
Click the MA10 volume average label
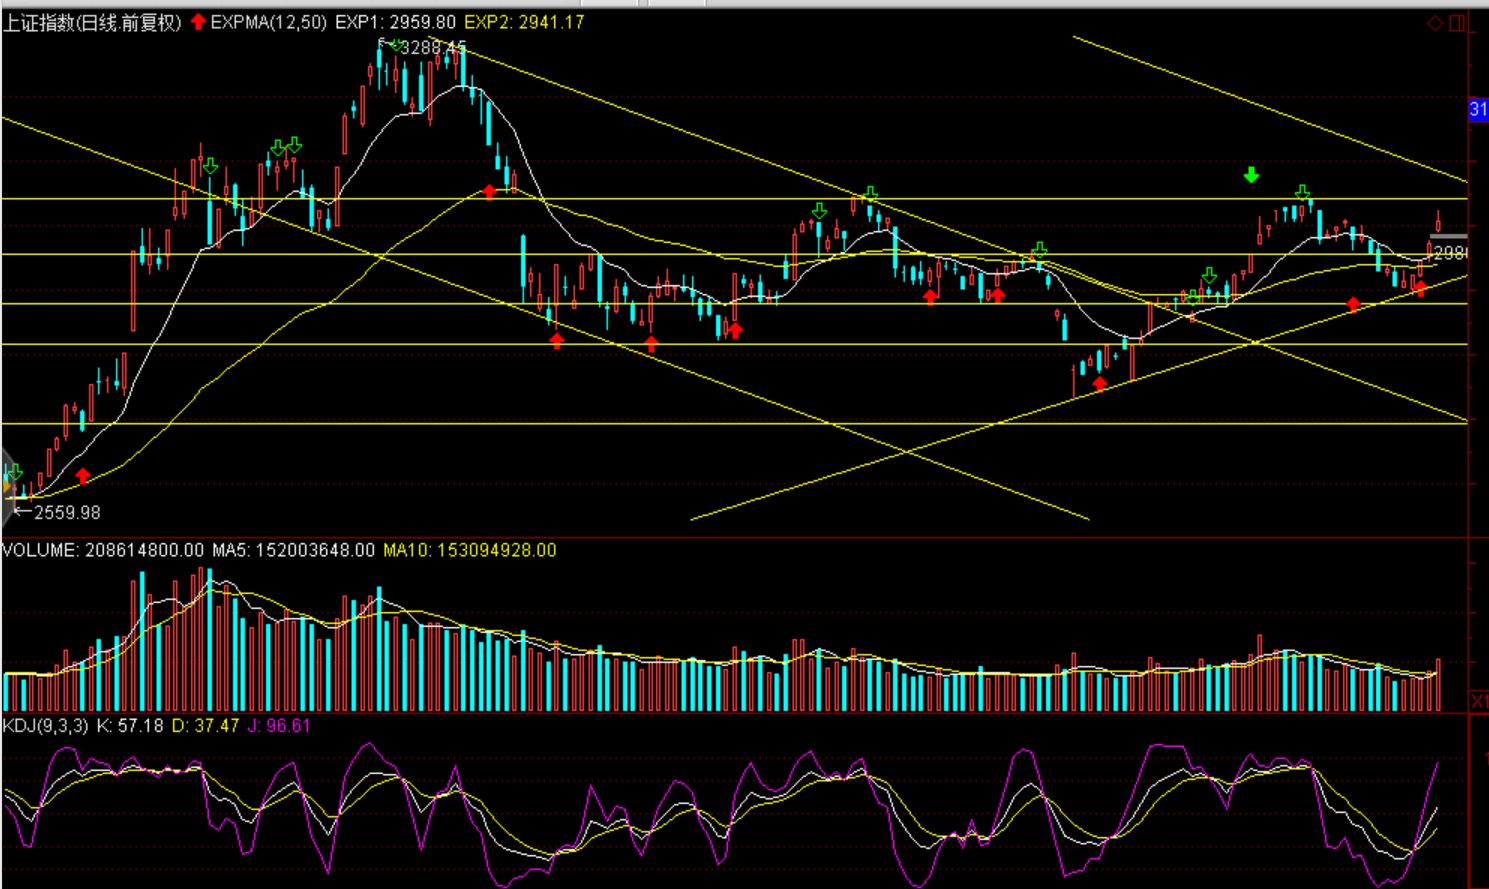tap(469, 550)
